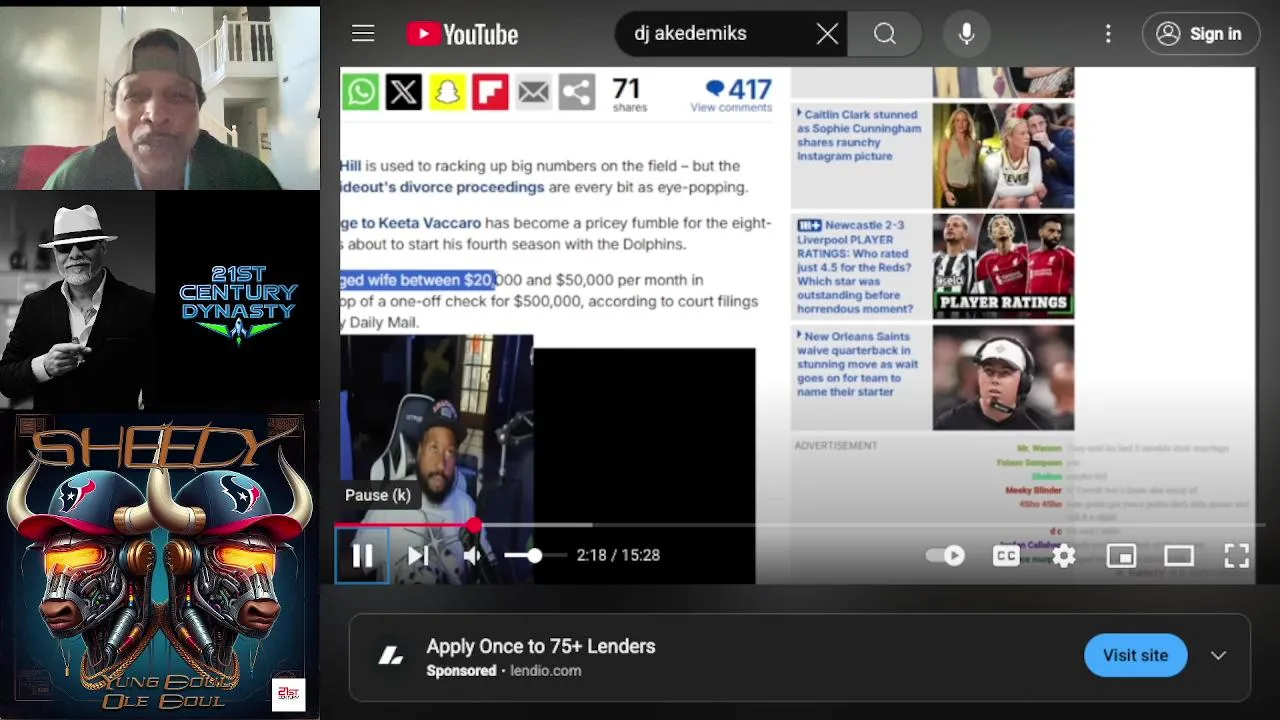Click the 2:18 / 15:28 time display

pos(618,555)
